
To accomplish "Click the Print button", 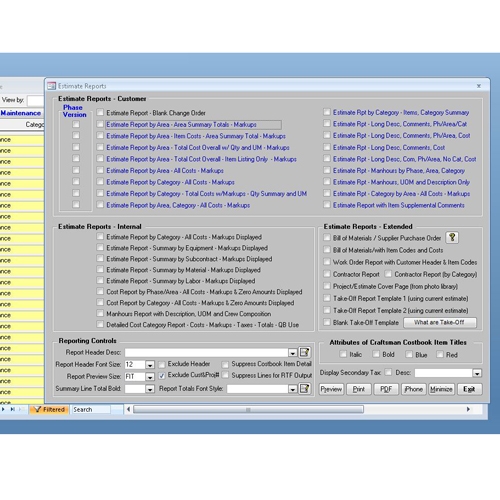I will point(359,389).
